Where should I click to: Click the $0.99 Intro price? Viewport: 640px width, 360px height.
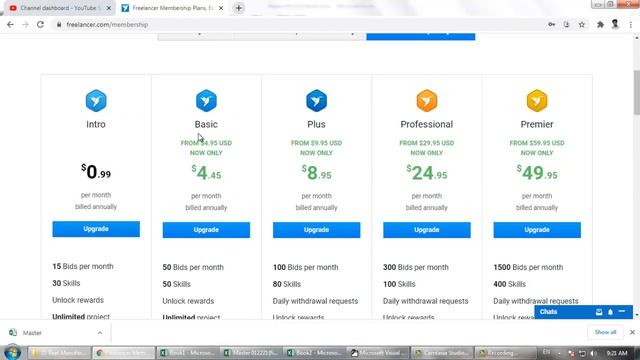96,172
